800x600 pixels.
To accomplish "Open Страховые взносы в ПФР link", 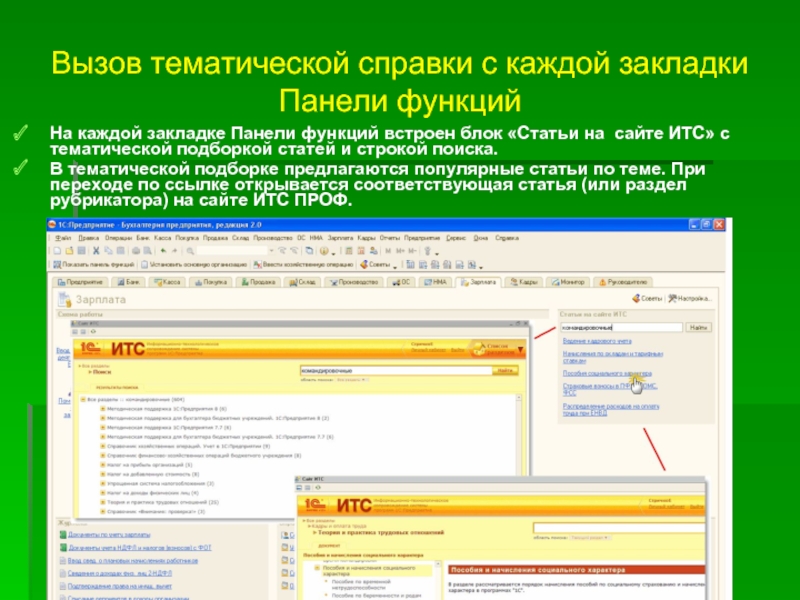I will point(610,389).
